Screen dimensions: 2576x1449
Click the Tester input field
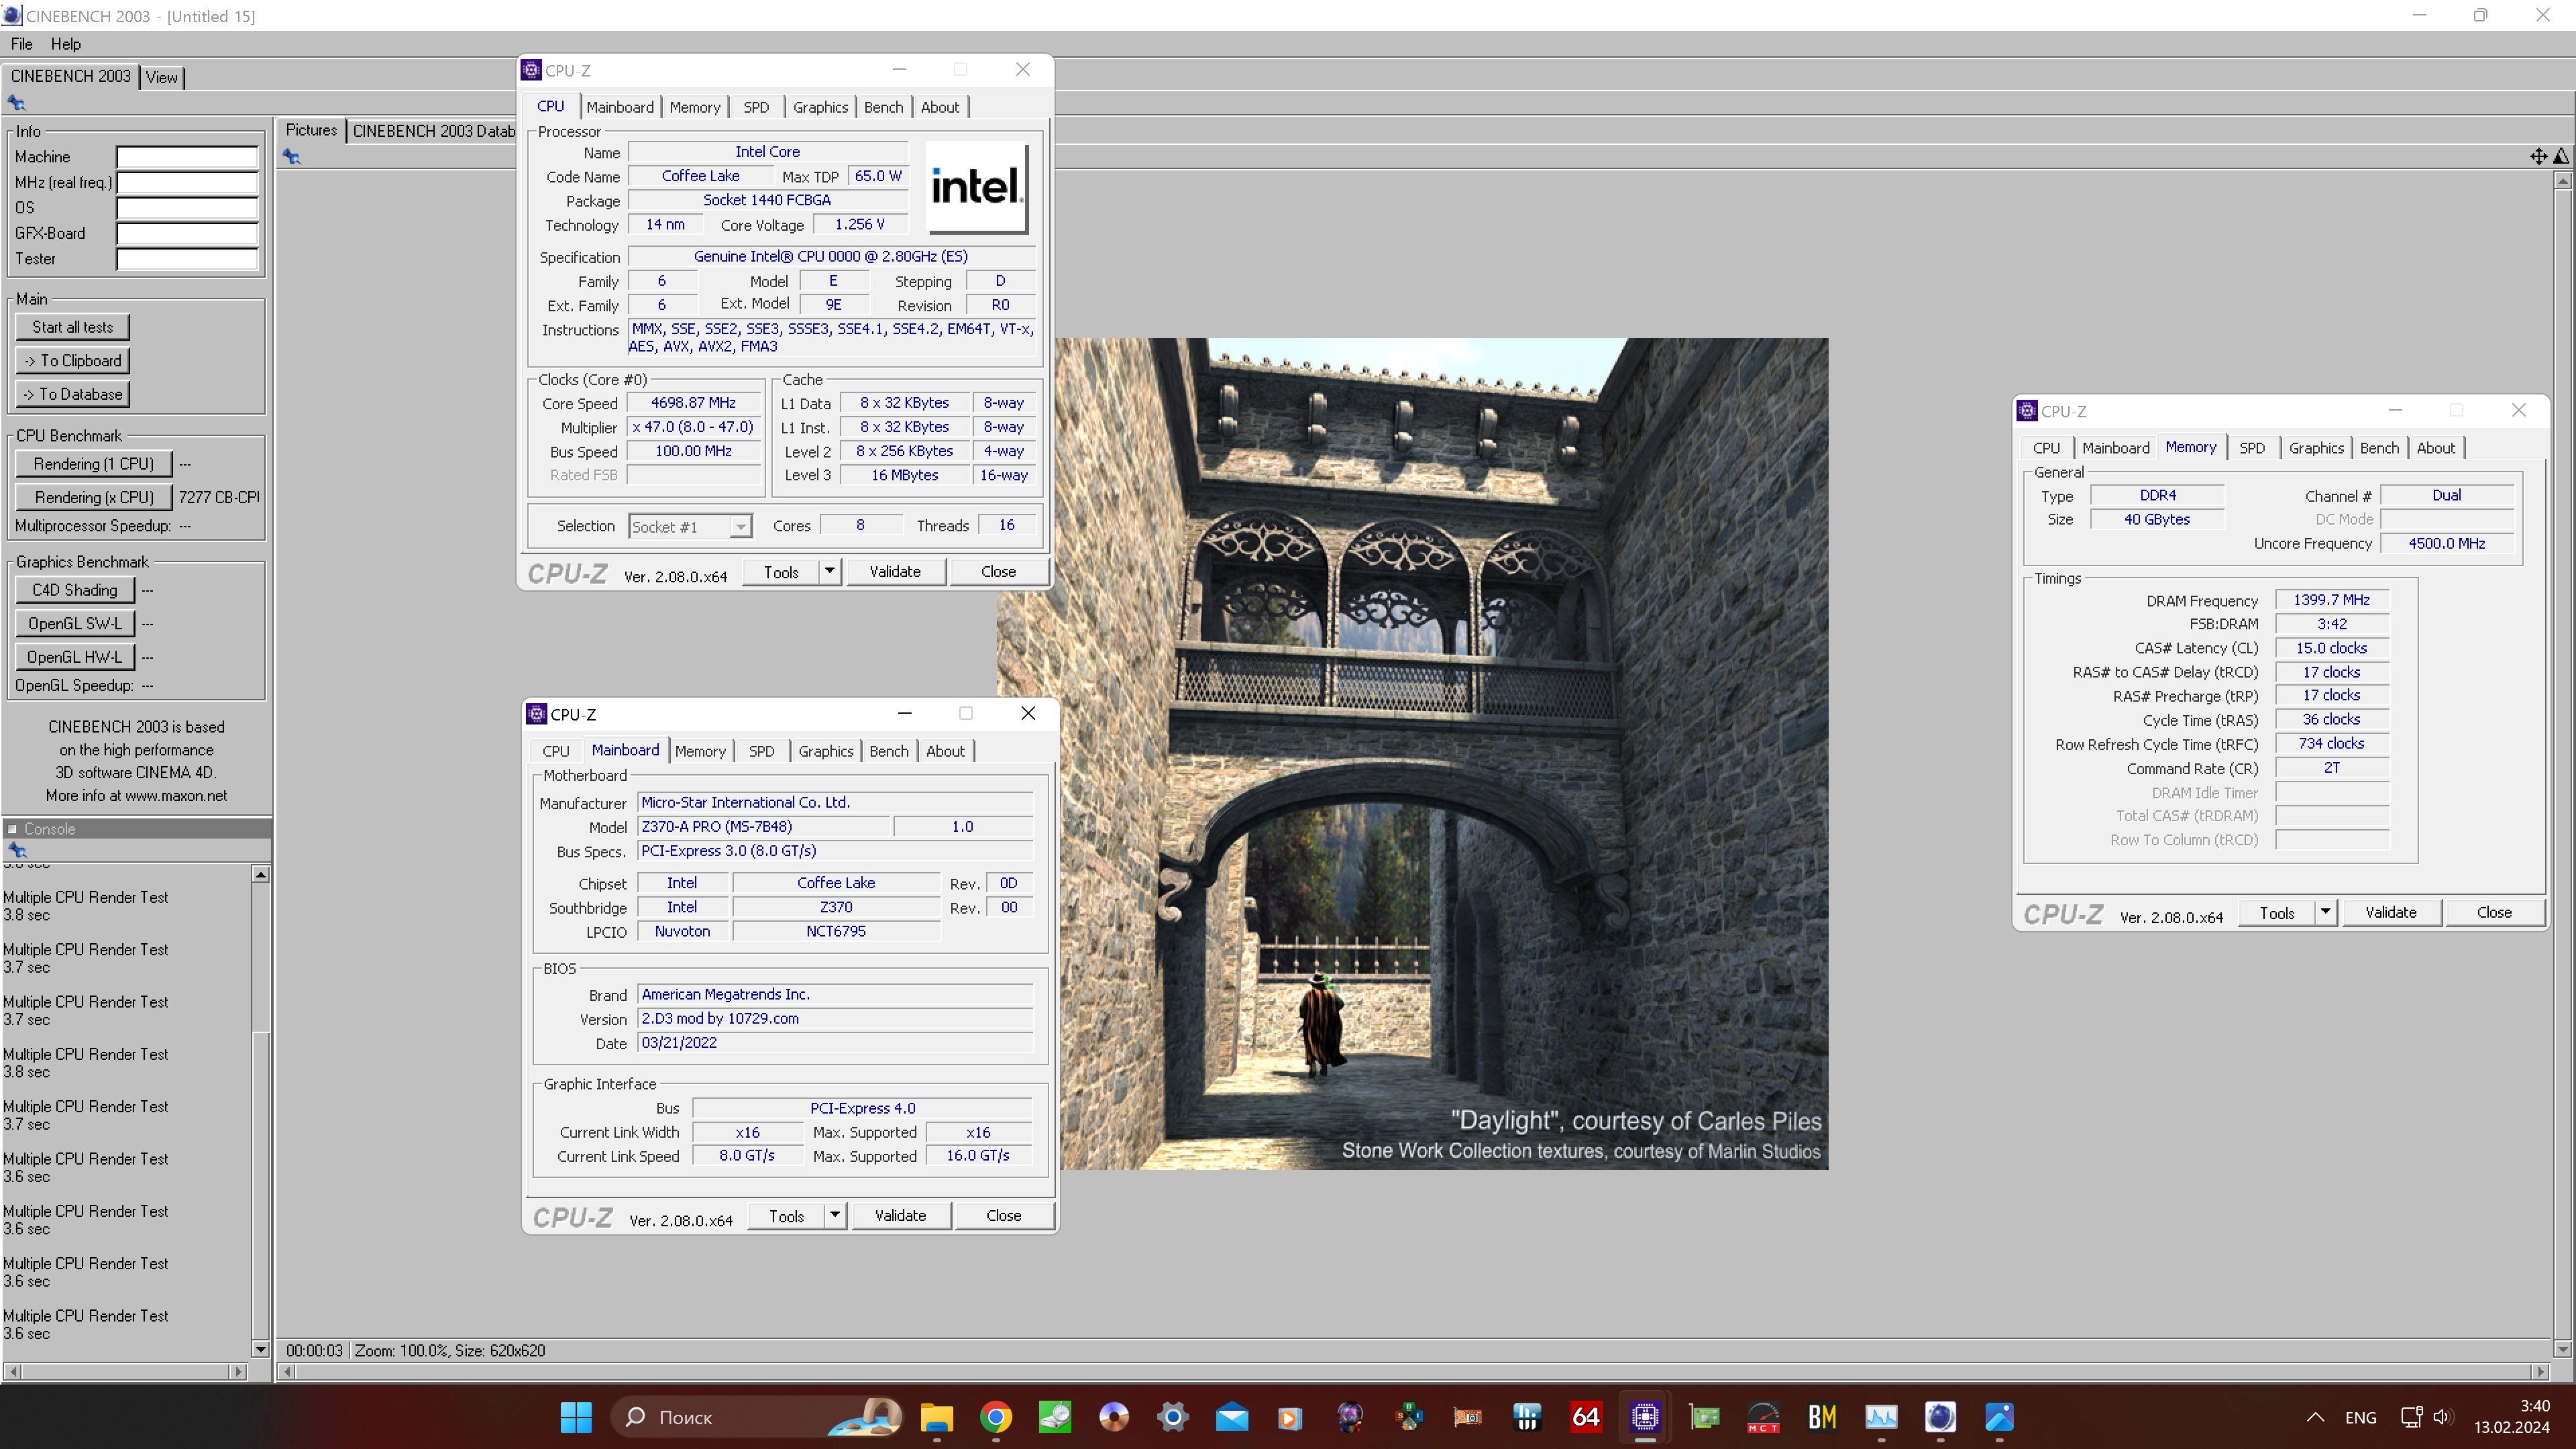[x=187, y=259]
